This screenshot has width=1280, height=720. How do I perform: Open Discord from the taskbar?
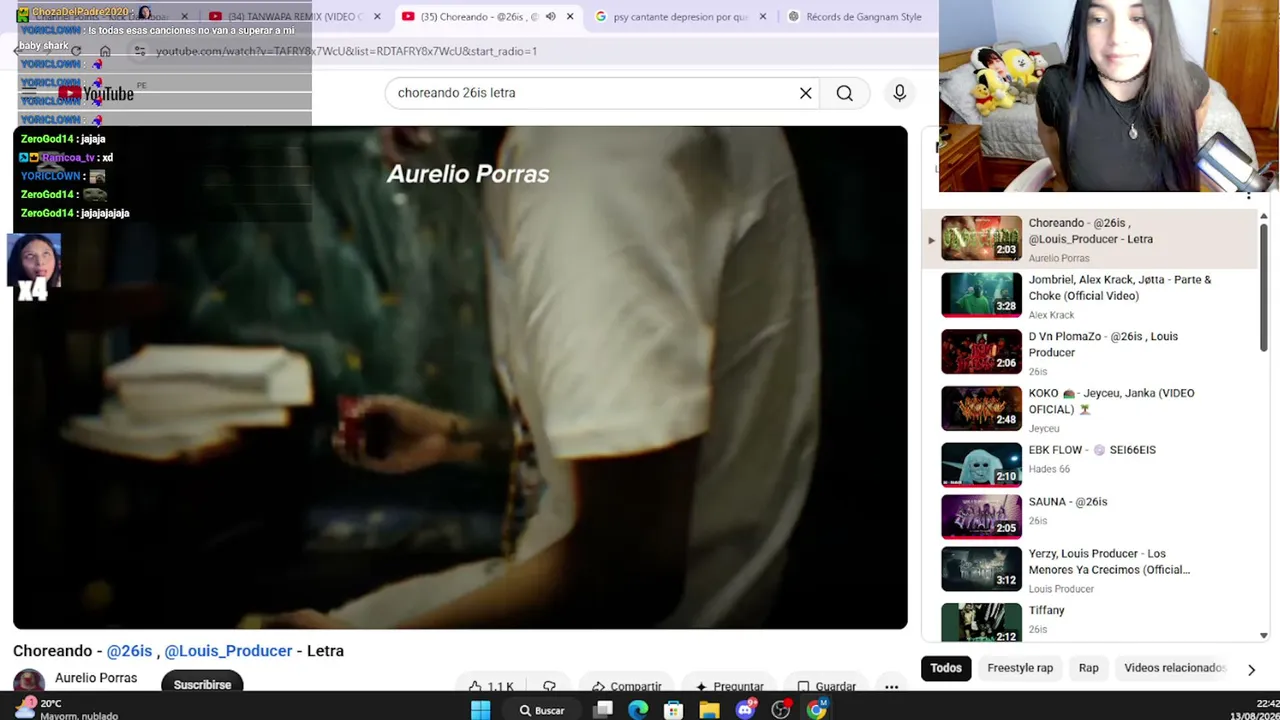pos(745,710)
